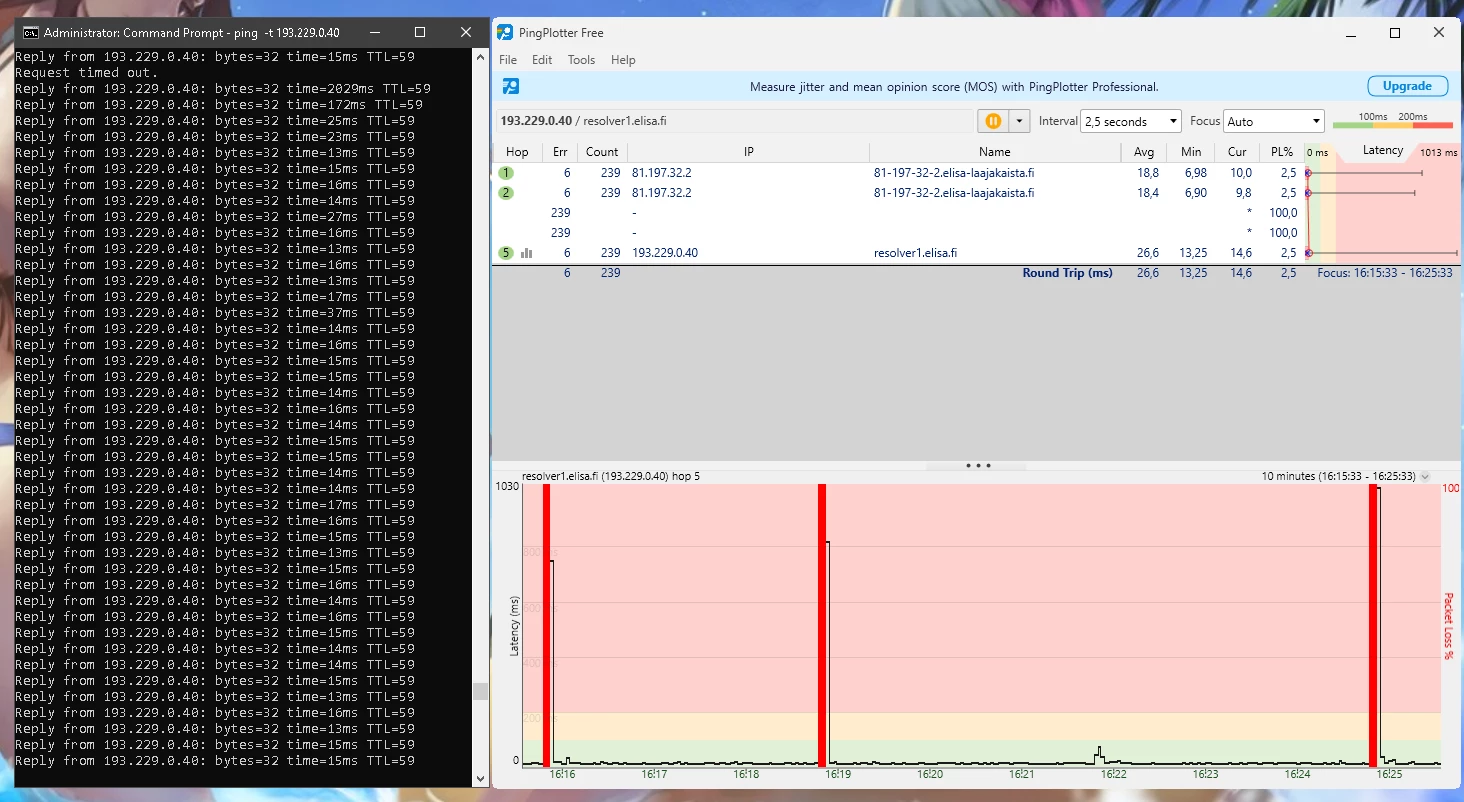
Task: Select the hop 2 name 81-197-32-2.elisa-laajakaista.fi
Action: coord(954,193)
